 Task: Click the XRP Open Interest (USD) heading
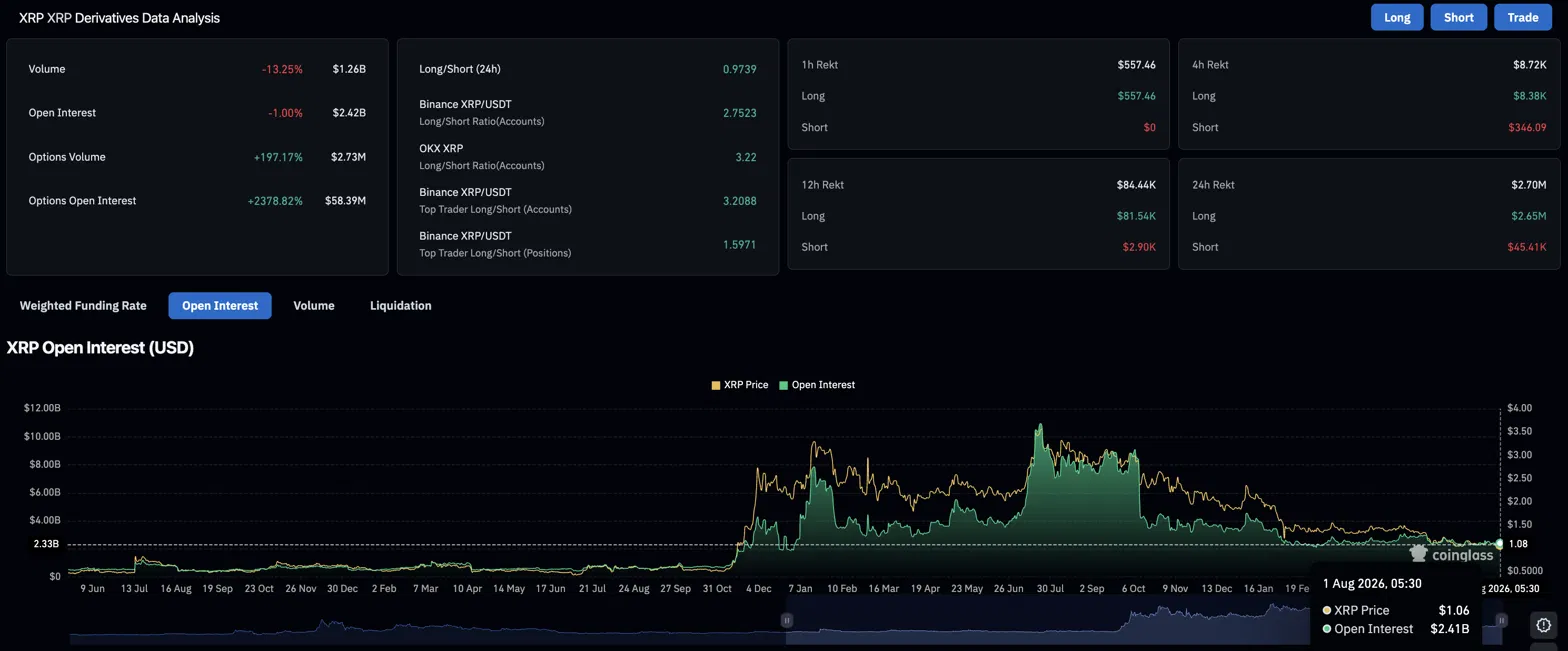100,348
